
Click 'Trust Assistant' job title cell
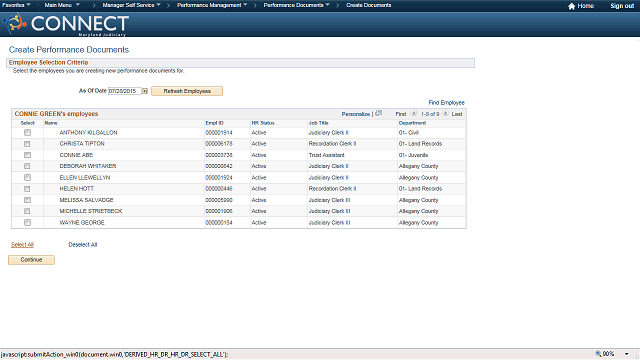[327, 155]
